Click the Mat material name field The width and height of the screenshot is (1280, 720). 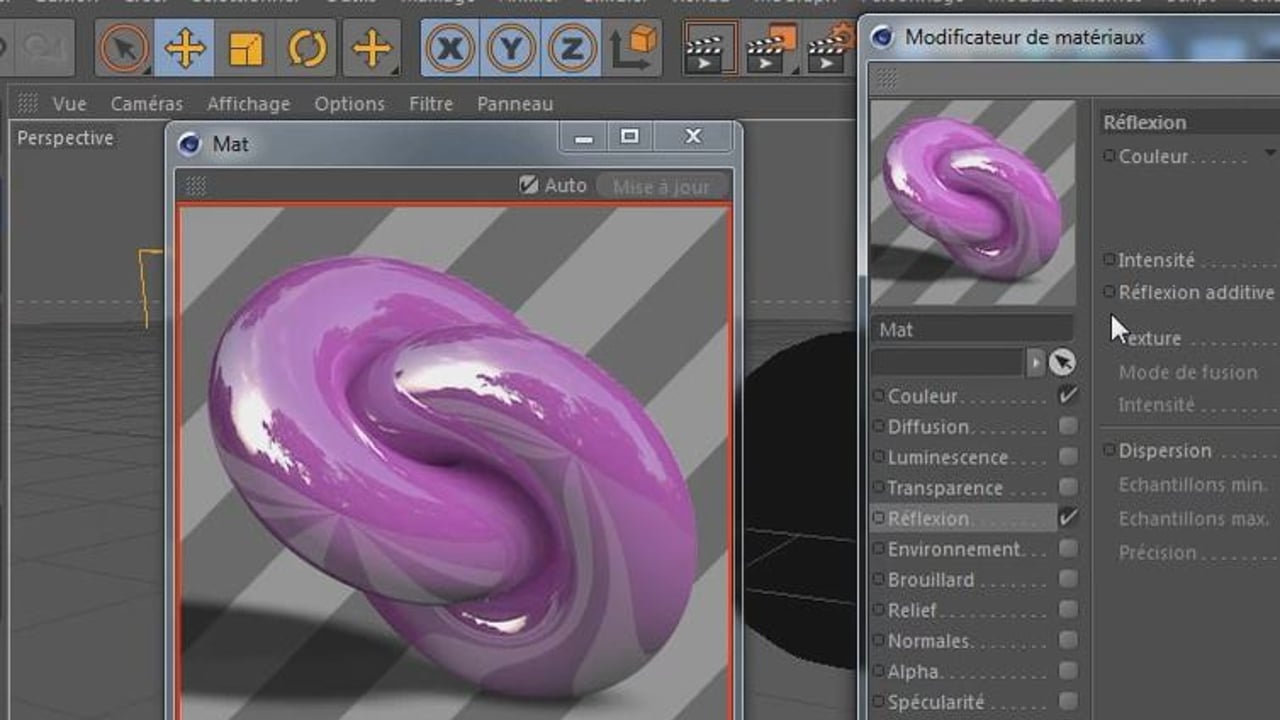coord(971,329)
